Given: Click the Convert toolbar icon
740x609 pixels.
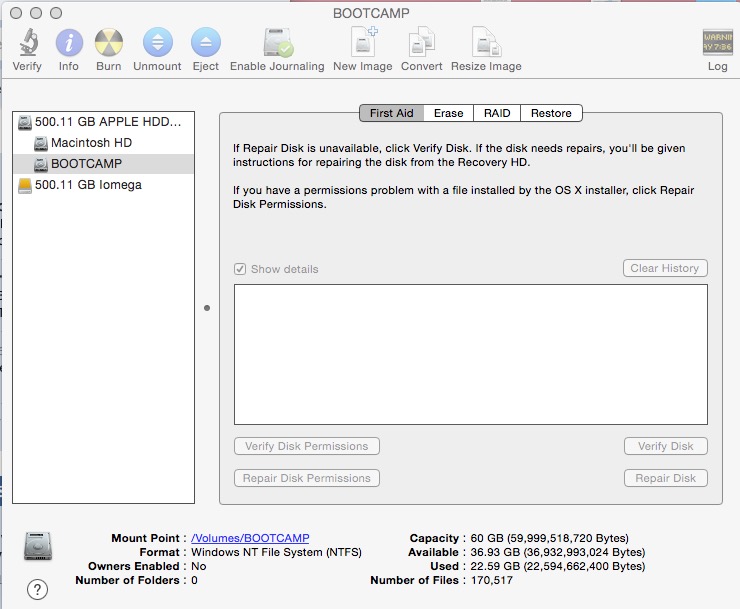Looking at the screenshot, I should pyautogui.click(x=421, y=42).
